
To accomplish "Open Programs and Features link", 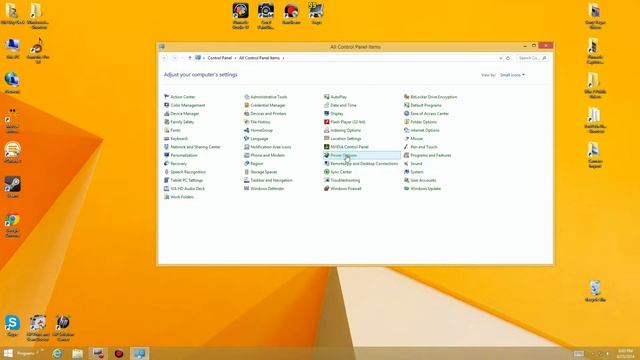I will (x=431, y=156).
